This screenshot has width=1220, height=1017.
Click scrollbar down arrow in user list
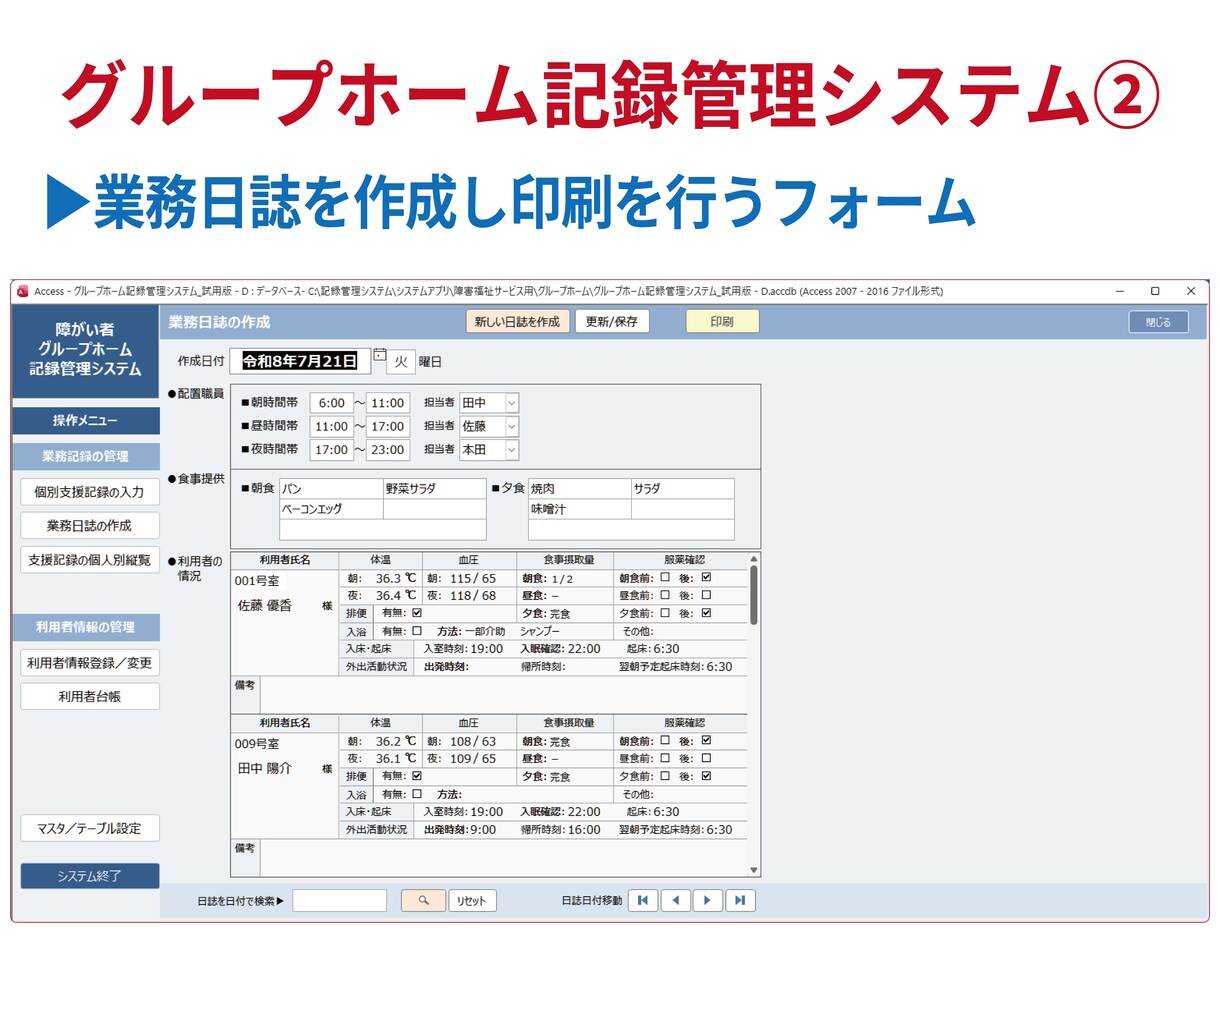click(x=754, y=870)
